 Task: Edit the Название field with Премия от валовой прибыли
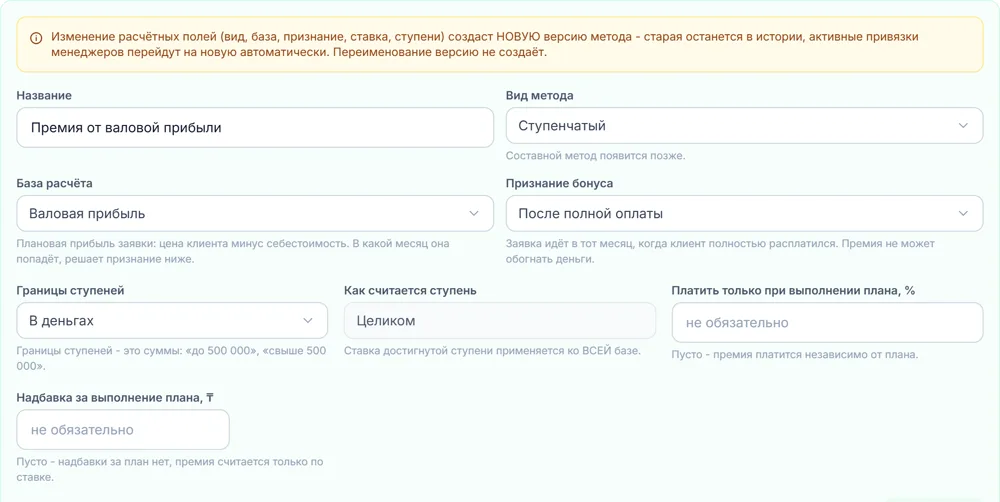click(x=255, y=128)
